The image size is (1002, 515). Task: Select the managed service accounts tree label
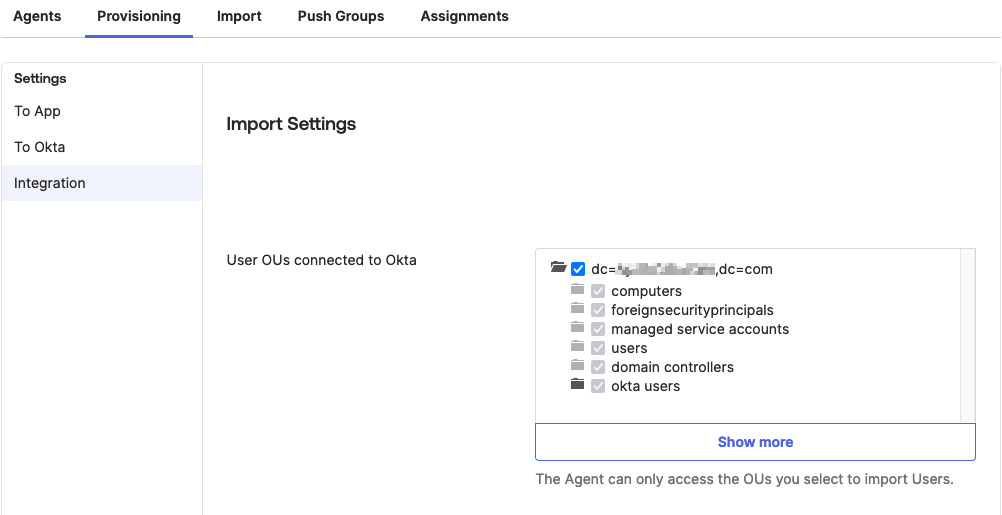pos(700,329)
